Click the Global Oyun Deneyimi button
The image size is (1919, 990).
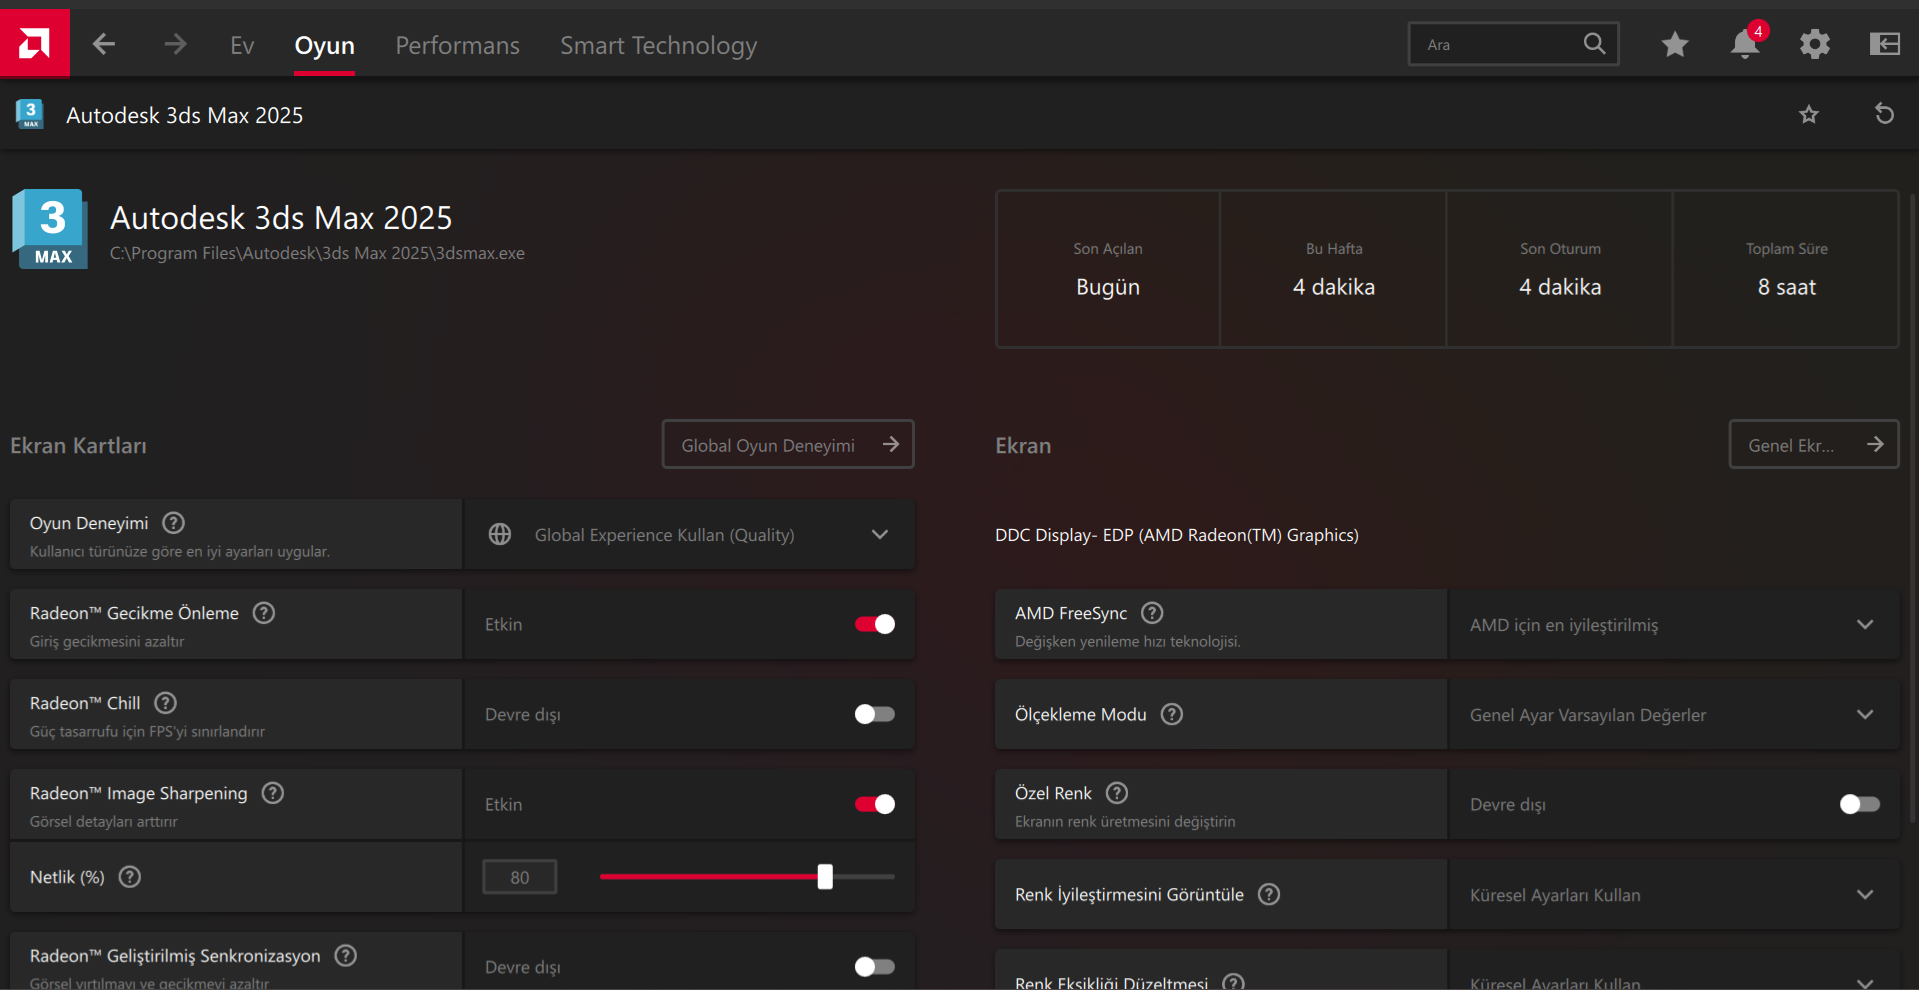(788, 445)
